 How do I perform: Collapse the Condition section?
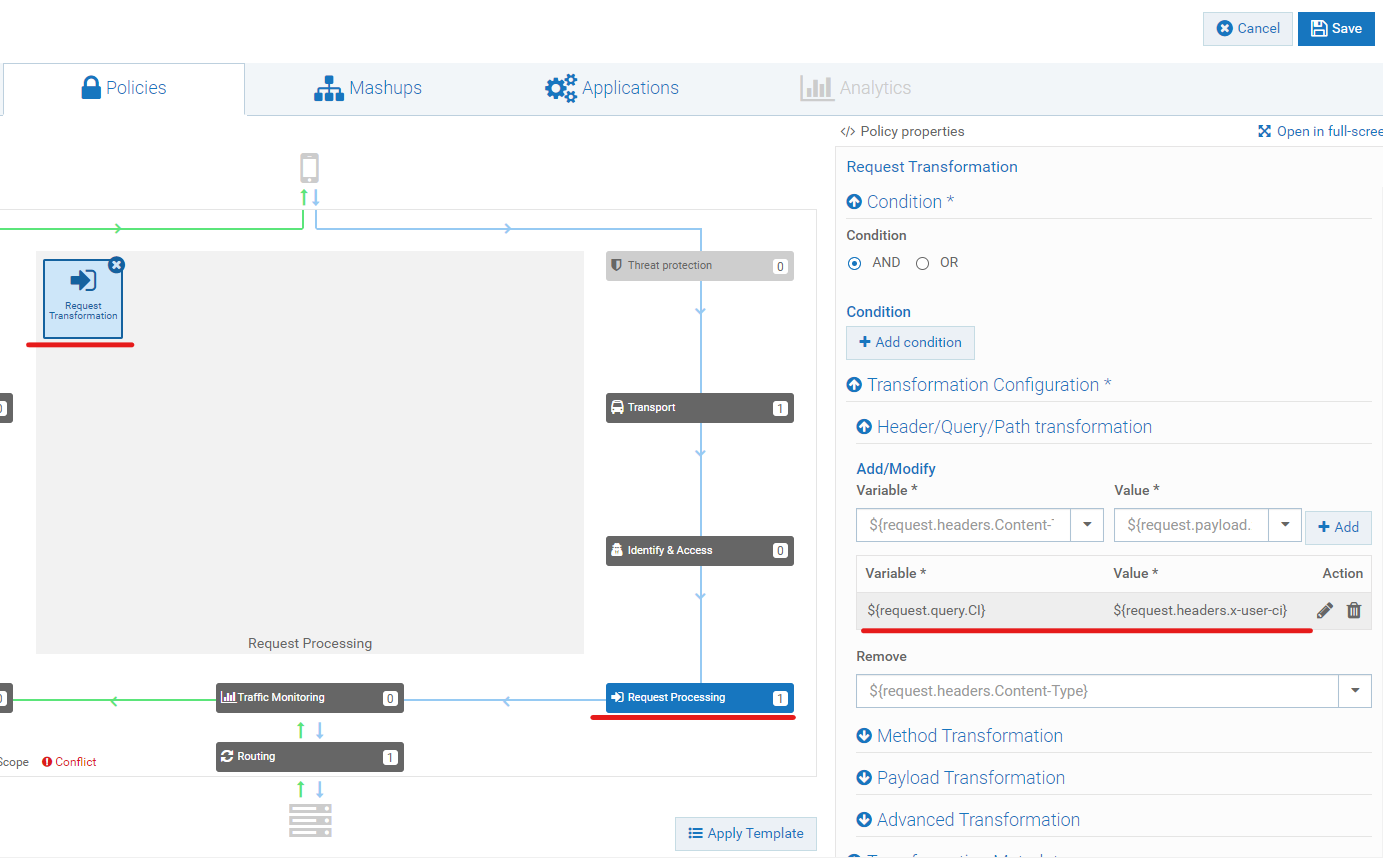point(855,202)
